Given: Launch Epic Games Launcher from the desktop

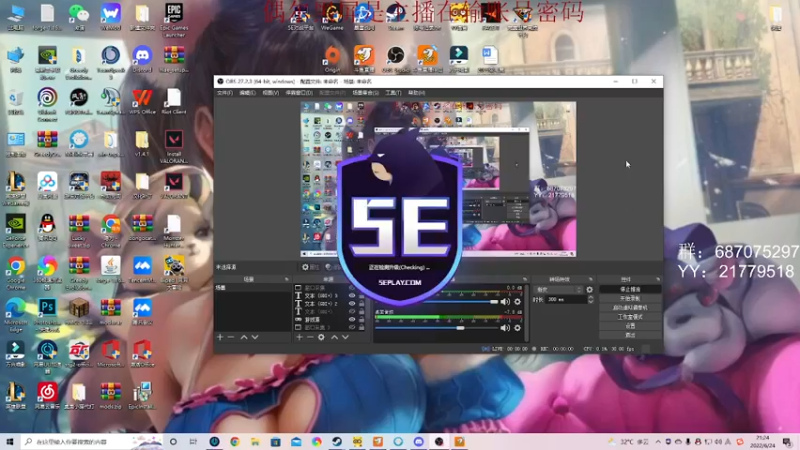Looking at the screenshot, I should (x=174, y=20).
